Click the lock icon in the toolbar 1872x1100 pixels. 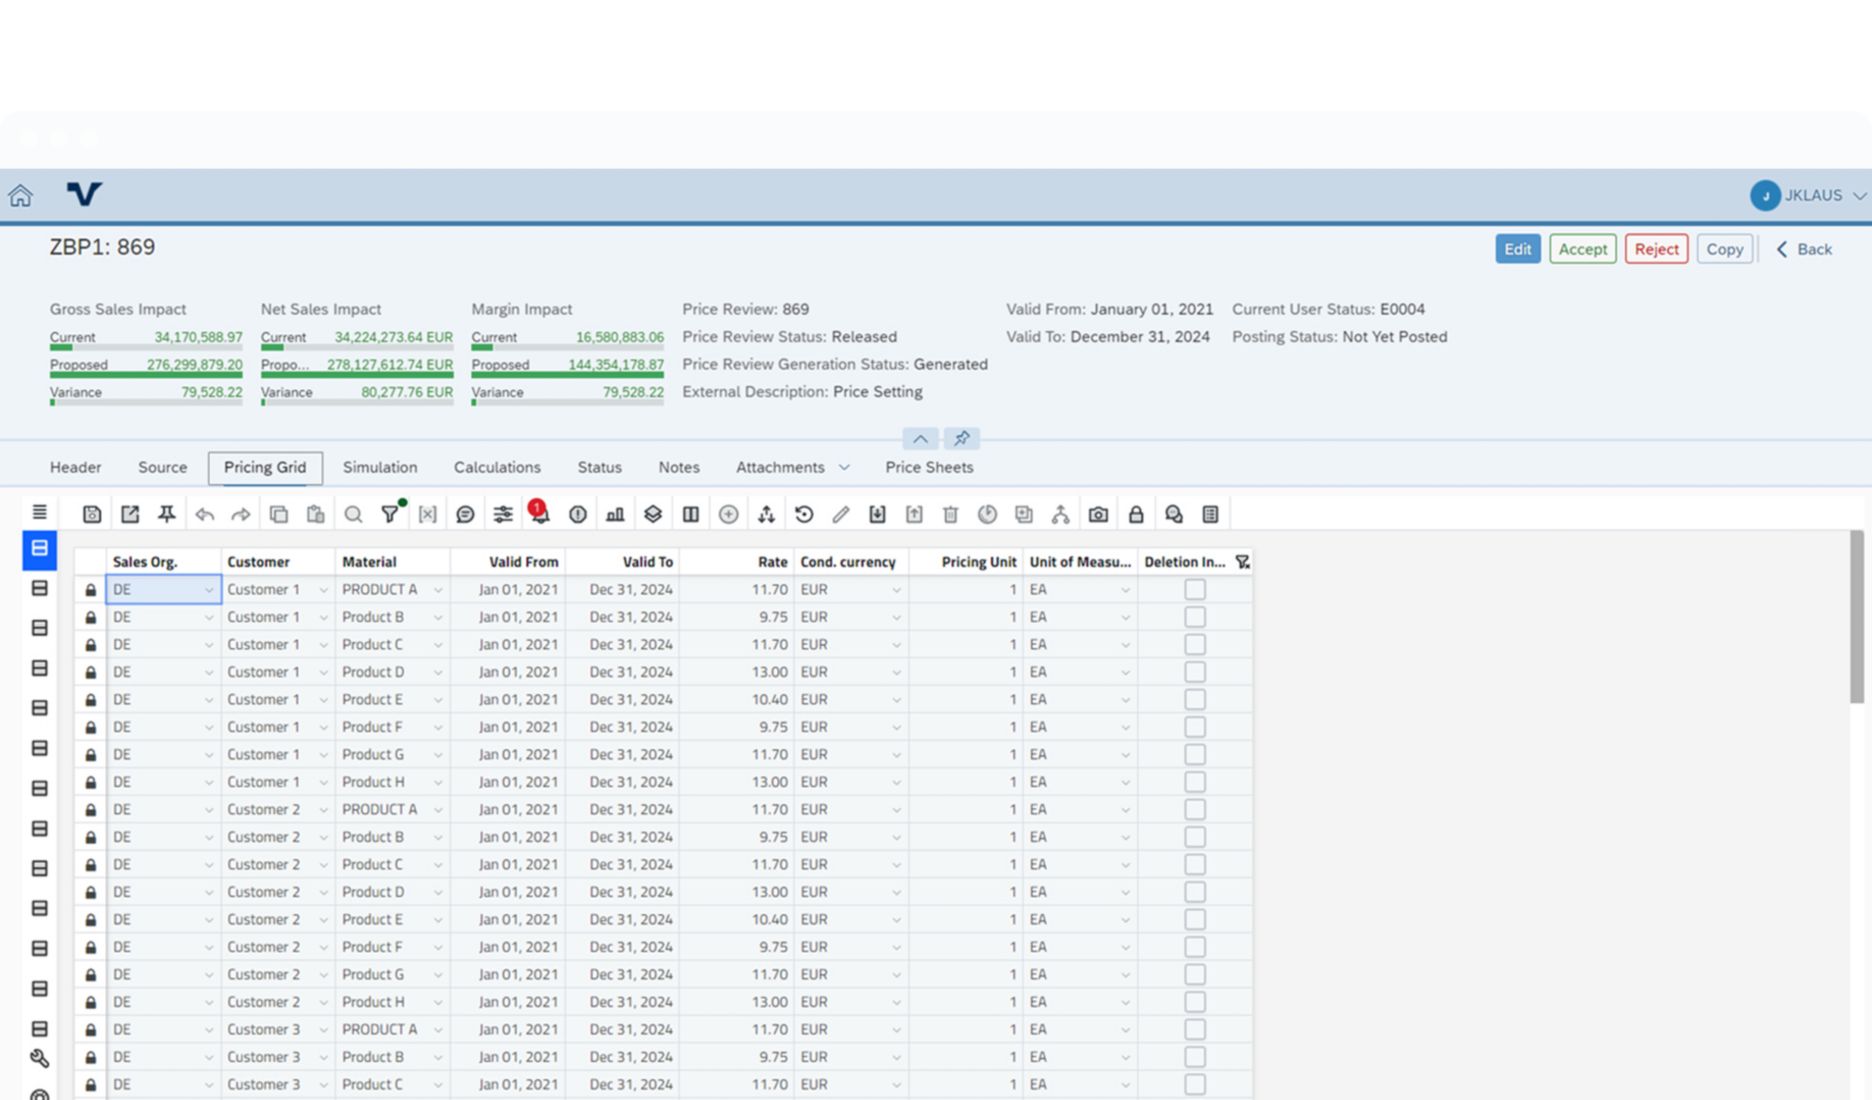[x=1135, y=513]
